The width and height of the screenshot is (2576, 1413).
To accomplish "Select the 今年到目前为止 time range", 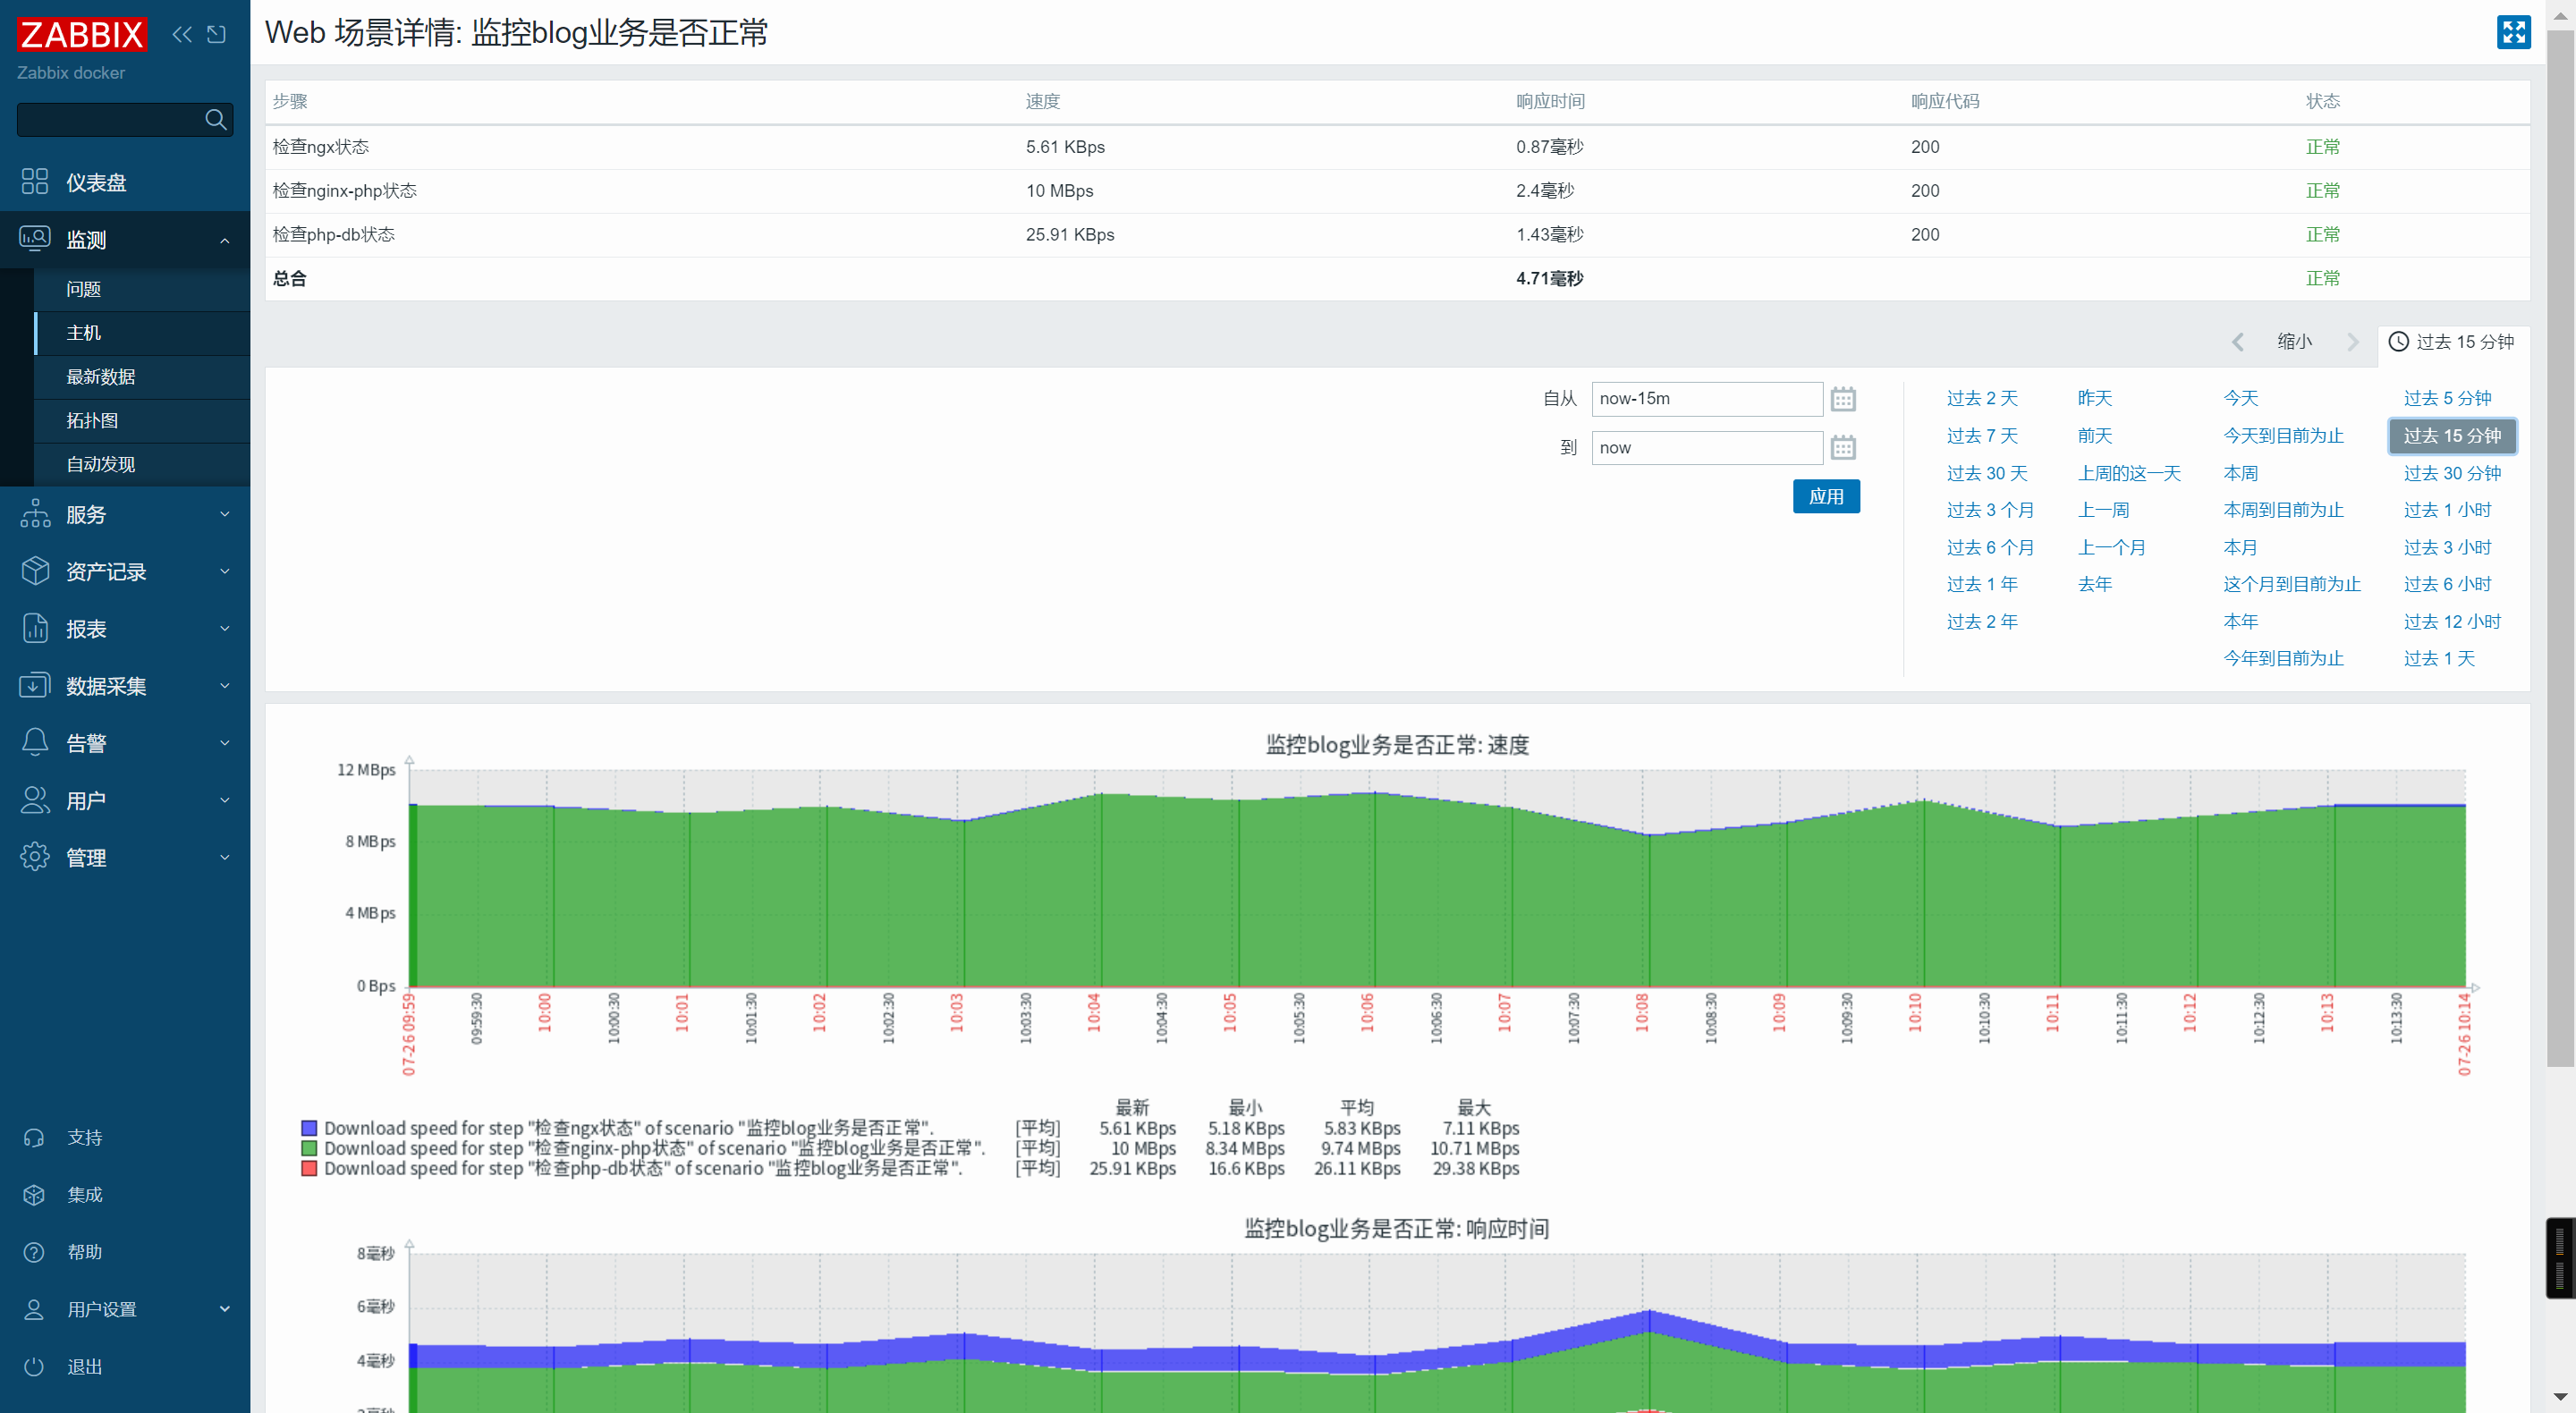I will pyautogui.click(x=2283, y=659).
